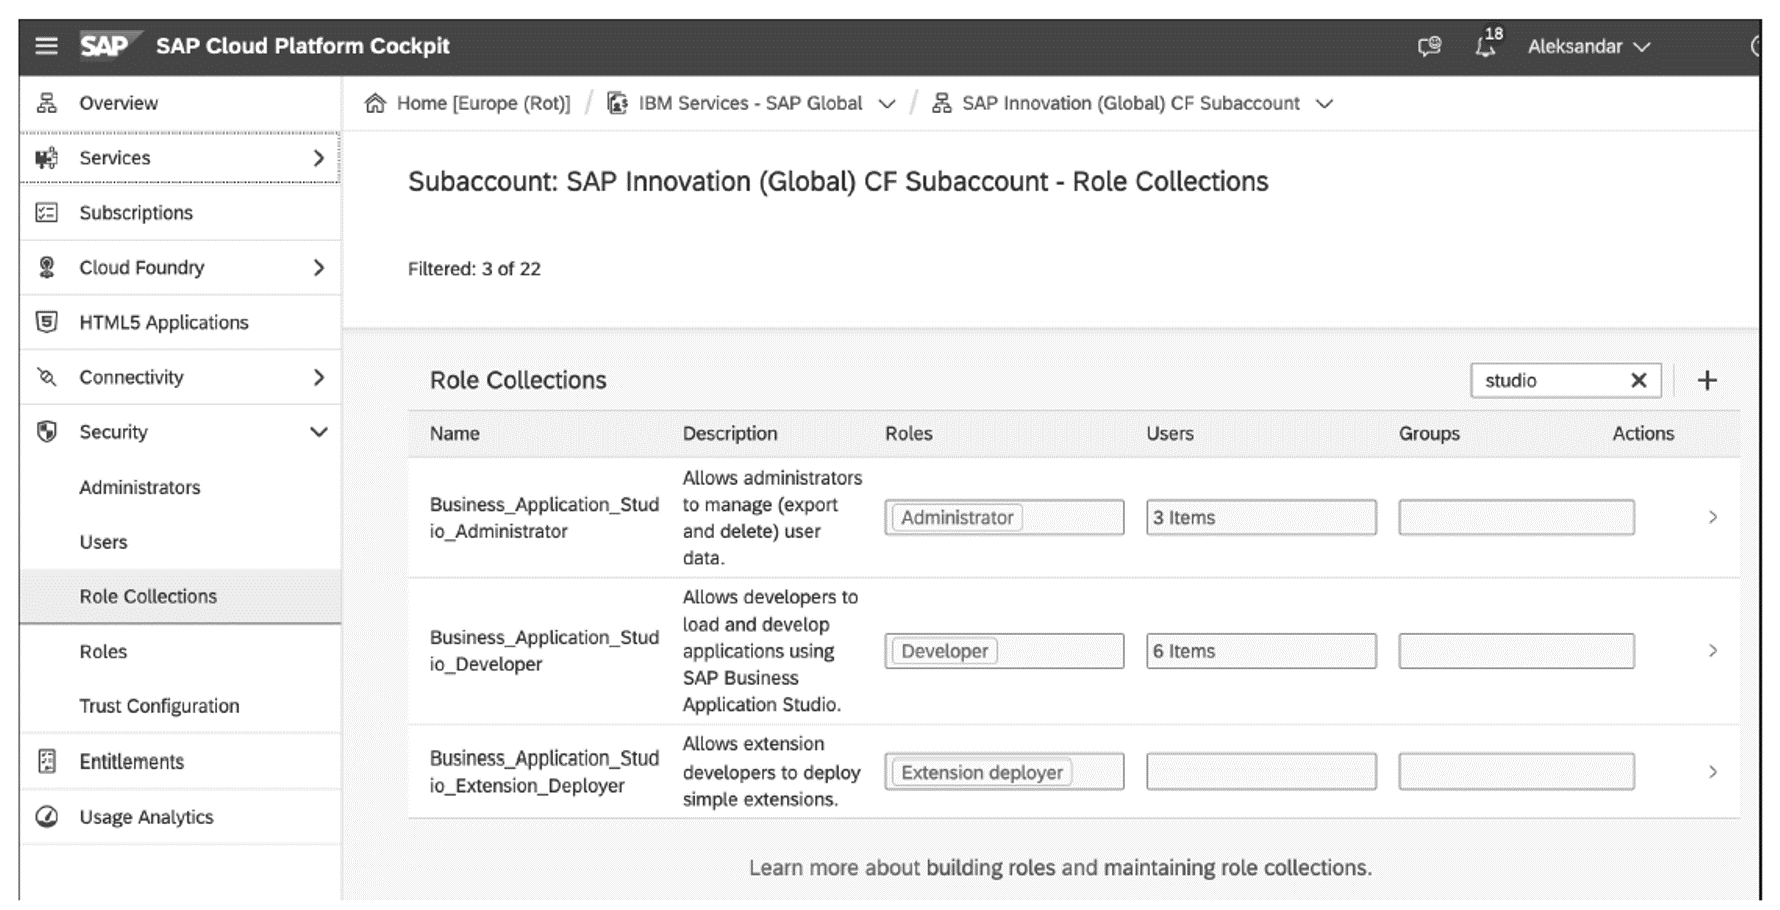Click the subaccount breadcrumb icon
1780x910 pixels.
click(941, 103)
